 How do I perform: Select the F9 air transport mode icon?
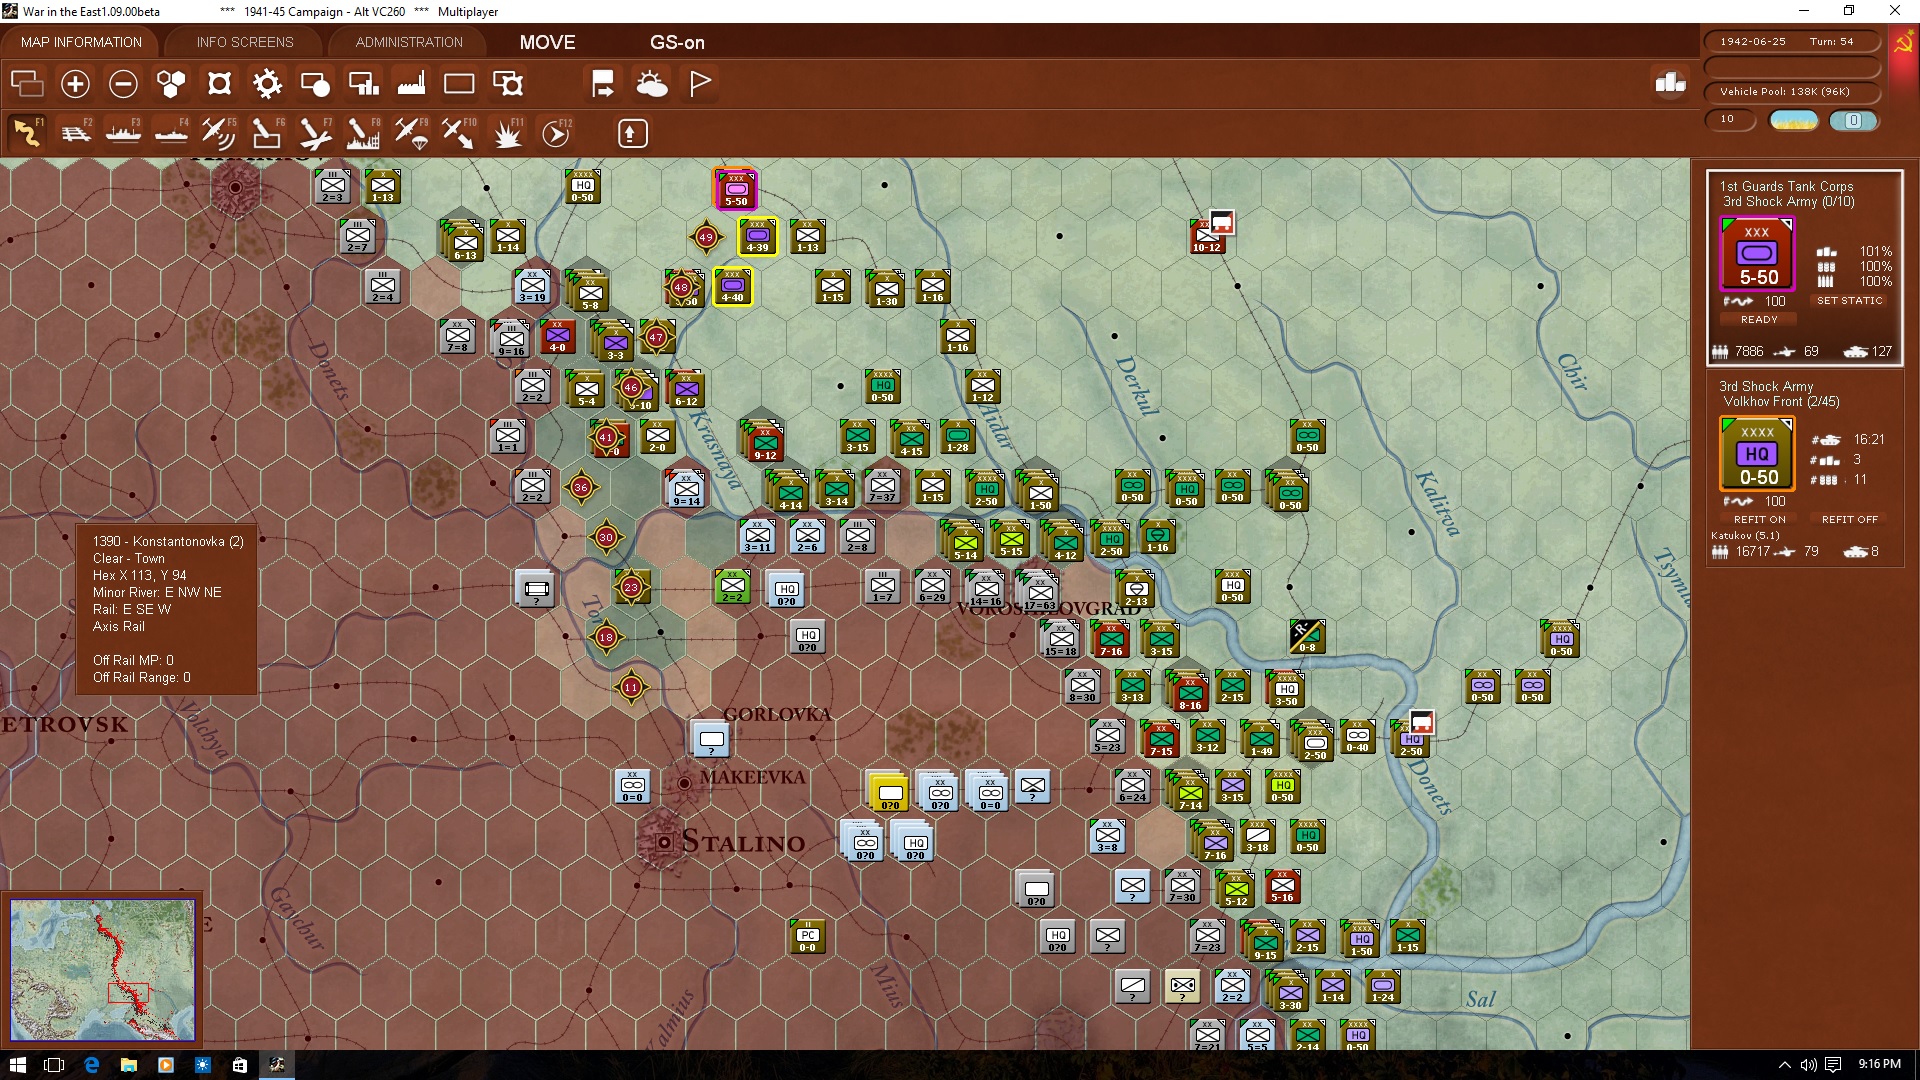411,133
